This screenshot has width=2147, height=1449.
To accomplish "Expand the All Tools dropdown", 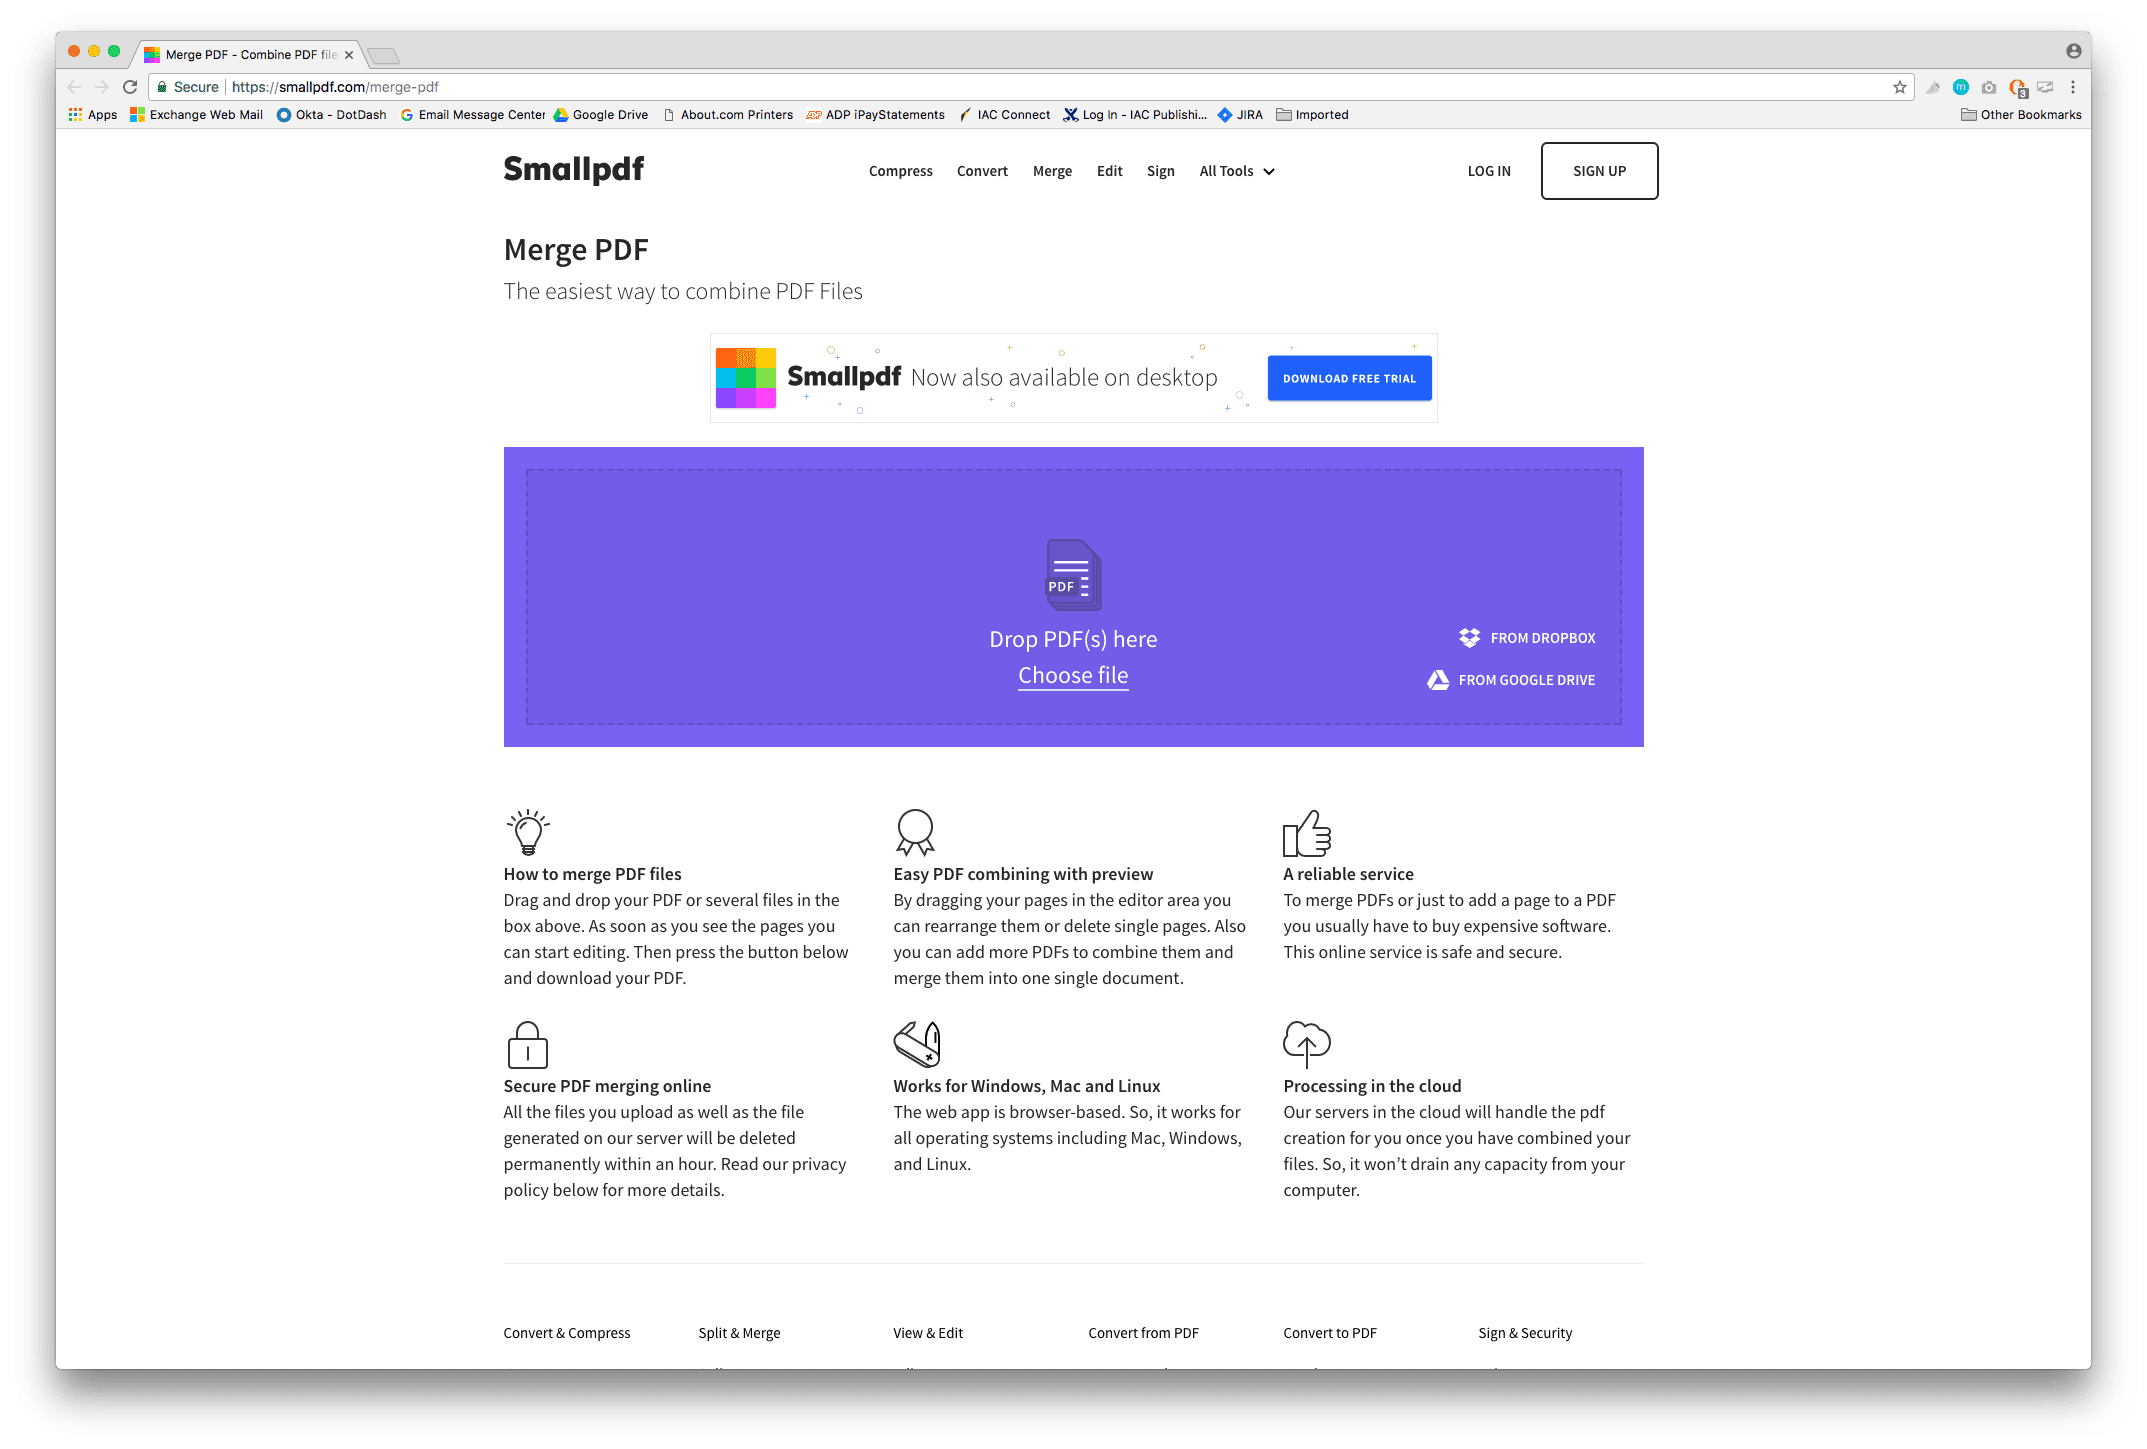I will pos(1237,171).
